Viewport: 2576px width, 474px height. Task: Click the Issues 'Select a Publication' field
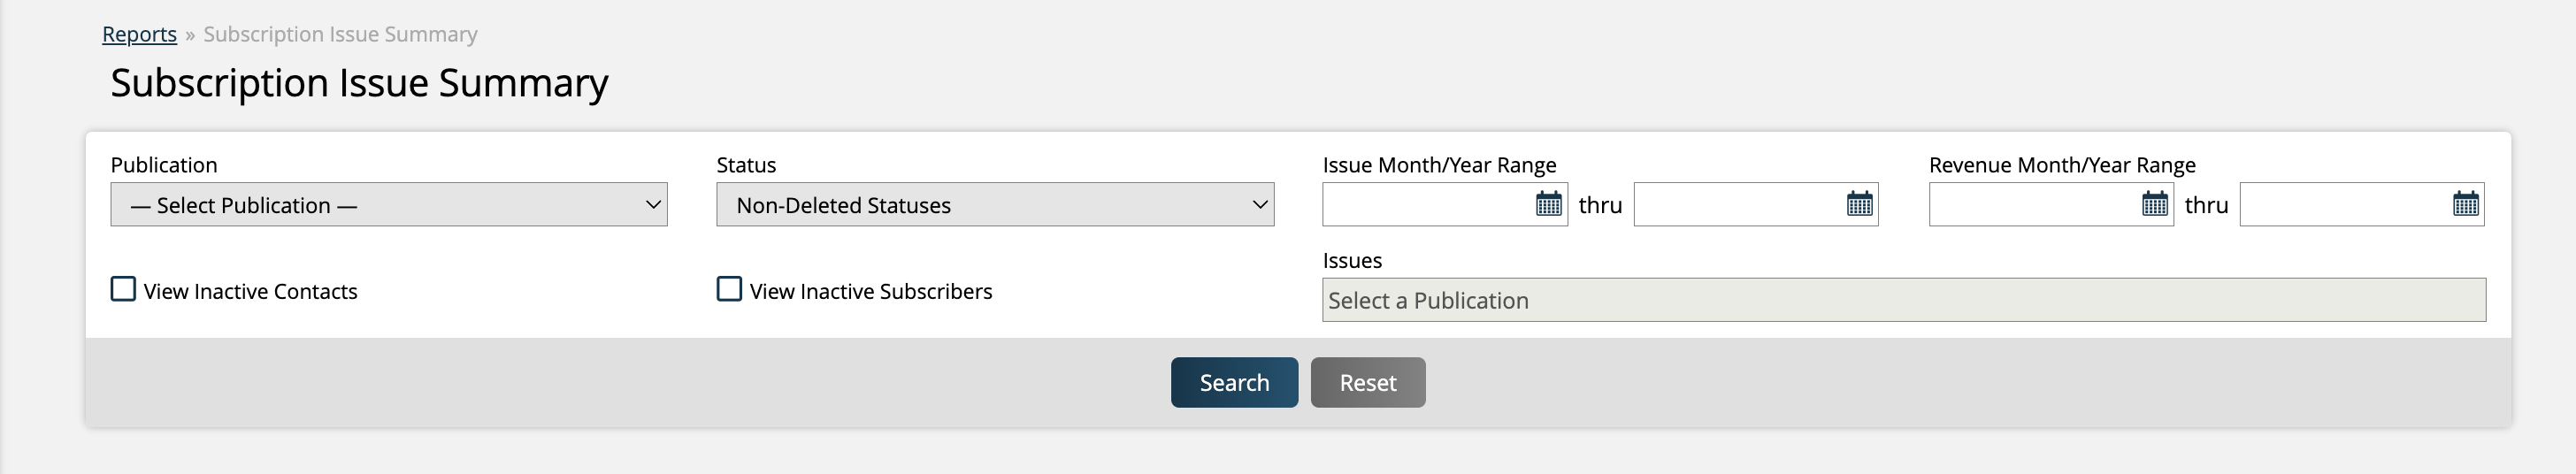point(1903,300)
